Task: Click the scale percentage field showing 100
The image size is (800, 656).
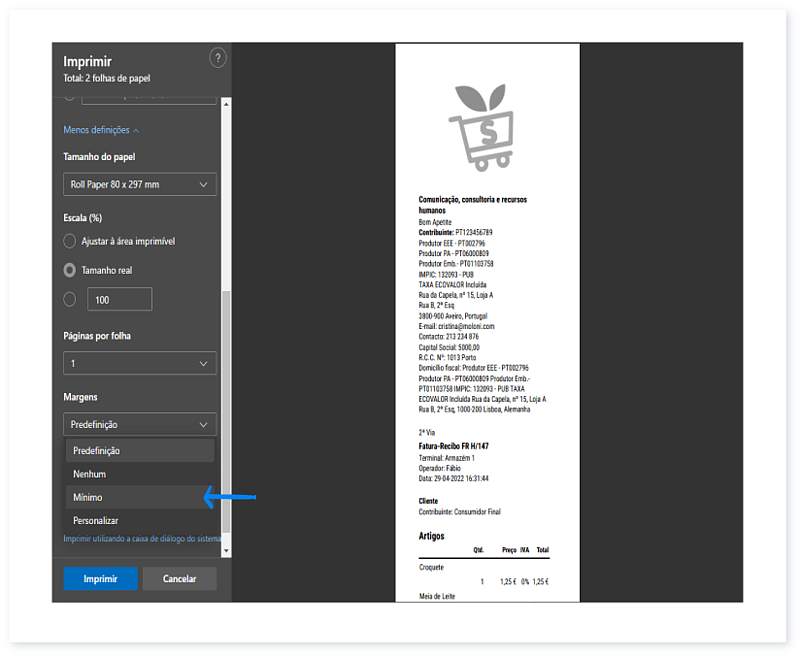Action: pyautogui.click(x=119, y=299)
